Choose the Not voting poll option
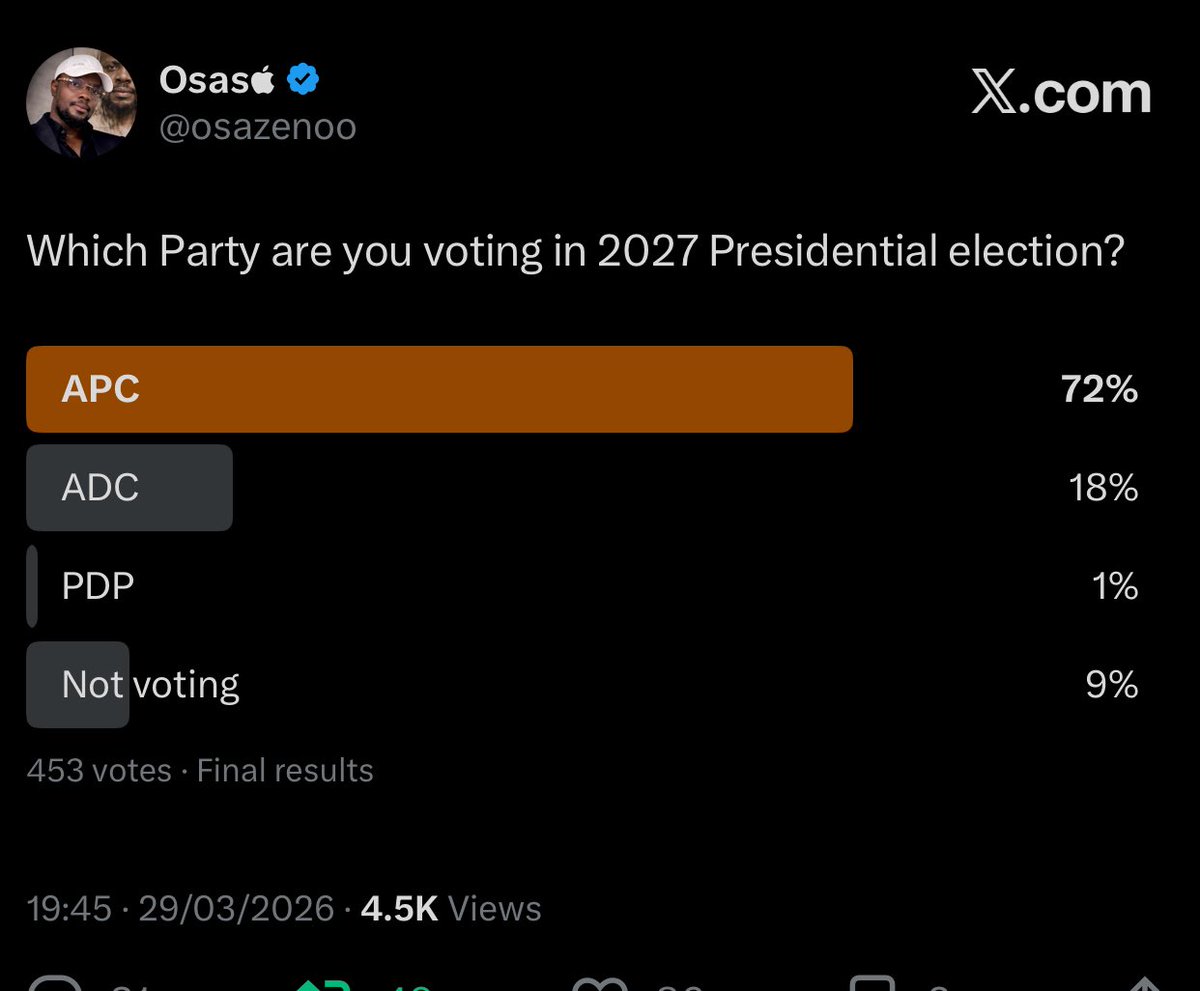The image size is (1200, 991). 582,684
